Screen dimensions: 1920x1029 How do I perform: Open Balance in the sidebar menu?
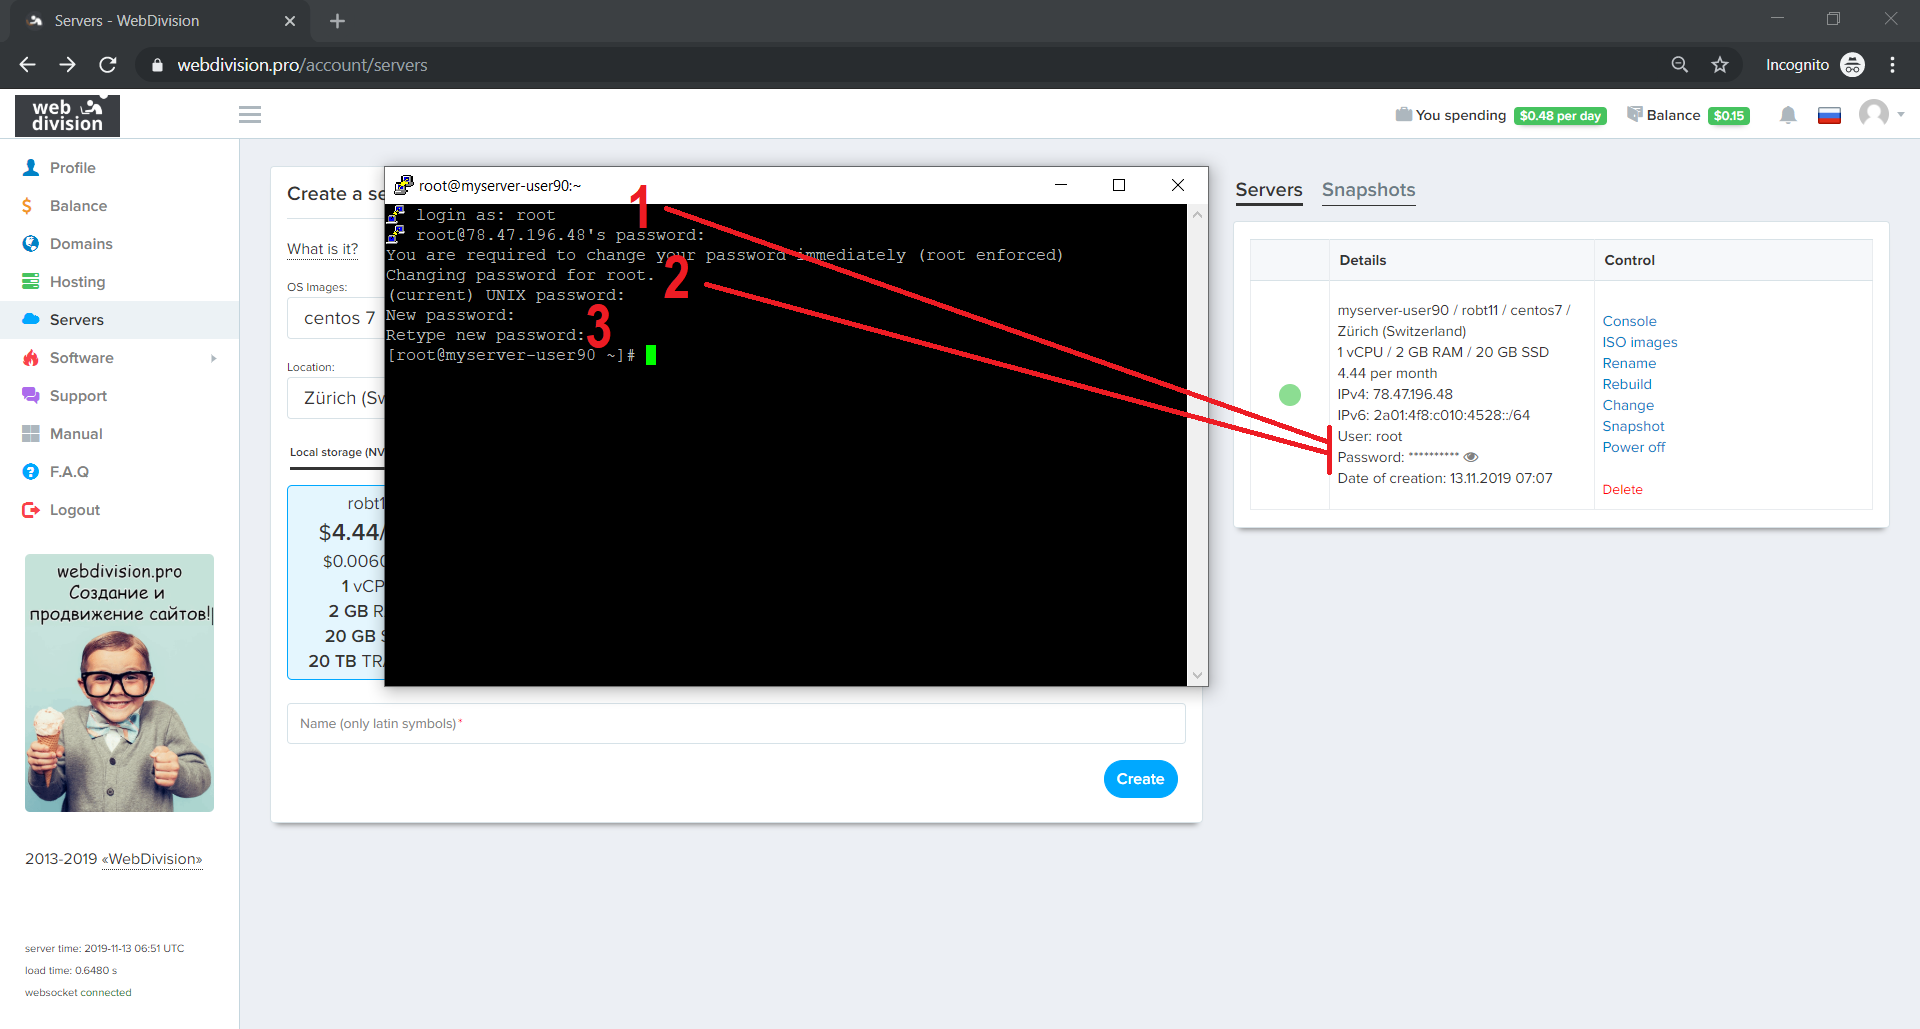pyautogui.click(x=78, y=206)
